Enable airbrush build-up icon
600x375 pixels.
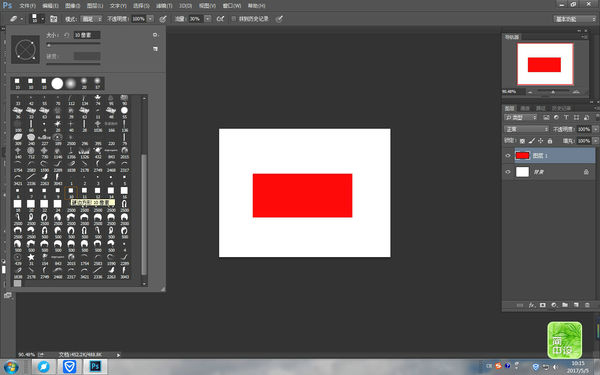coord(220,19)
